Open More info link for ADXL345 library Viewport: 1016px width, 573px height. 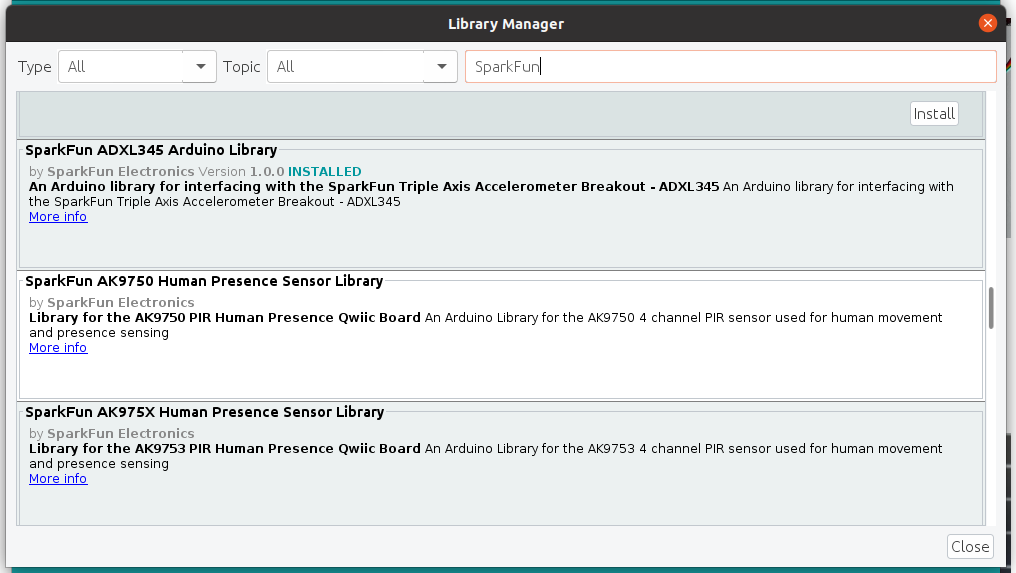coord(58,216)
